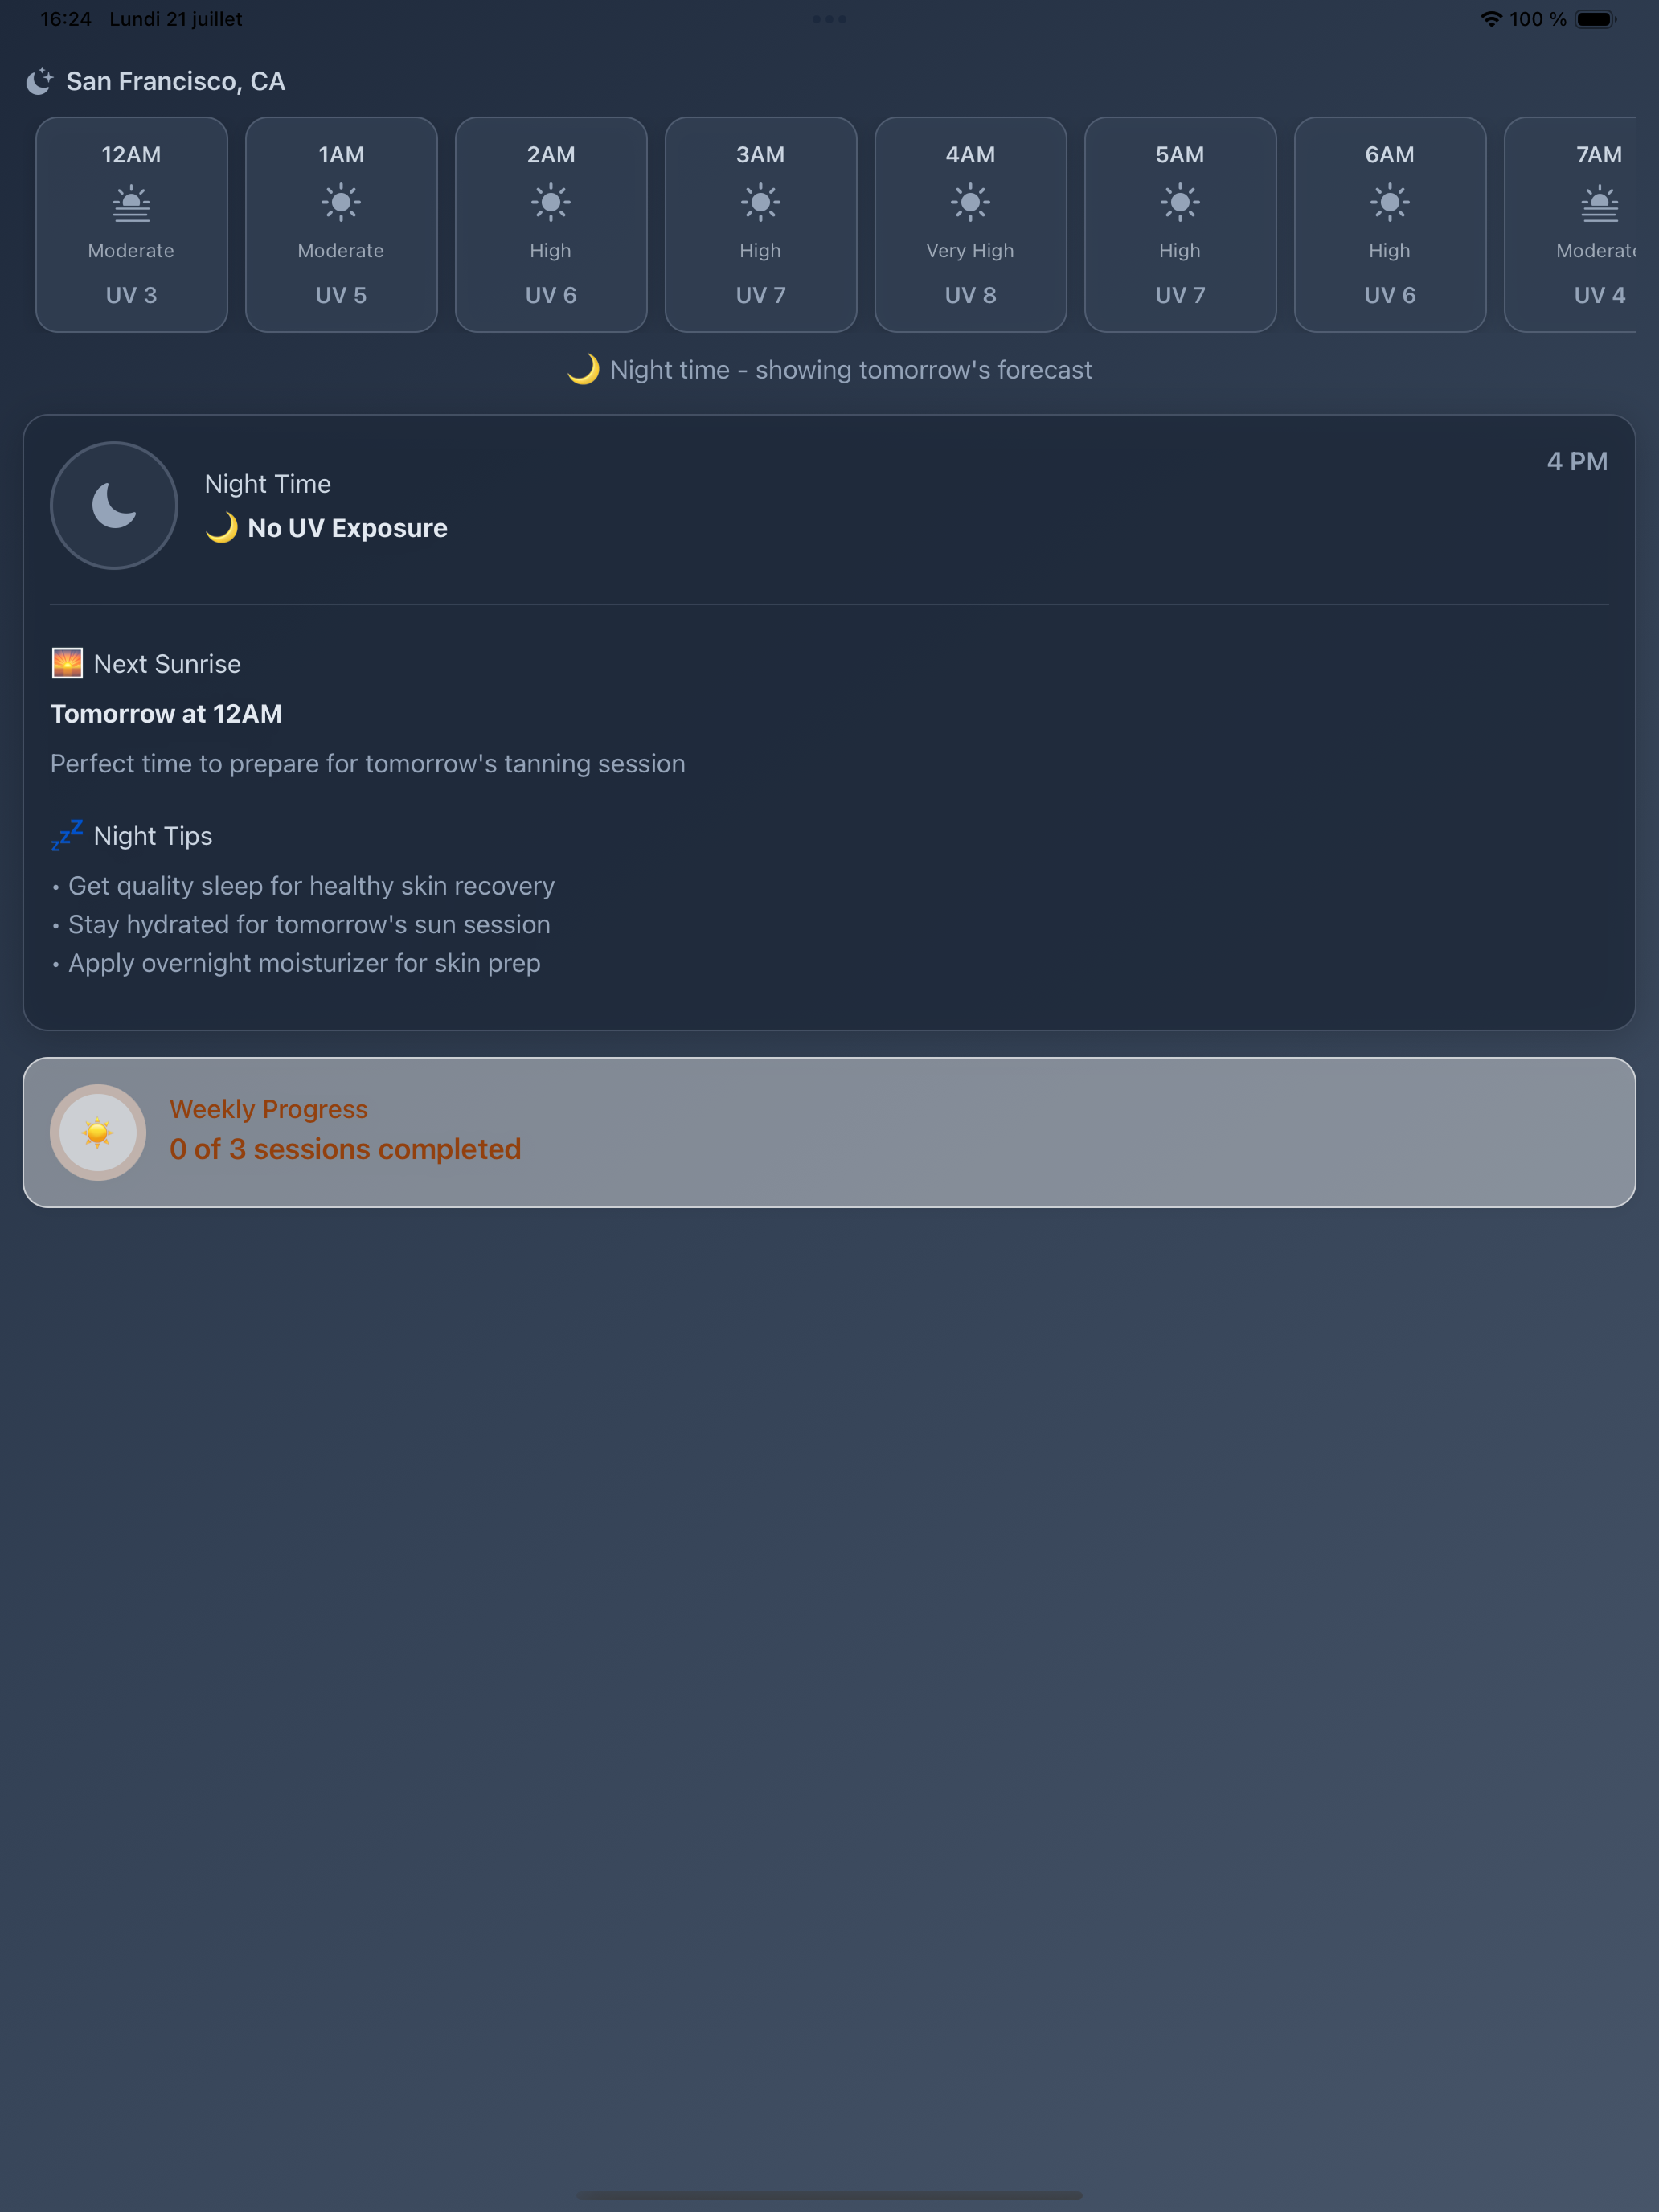Select the 5AM hourly forecast card

(1180, 224)
